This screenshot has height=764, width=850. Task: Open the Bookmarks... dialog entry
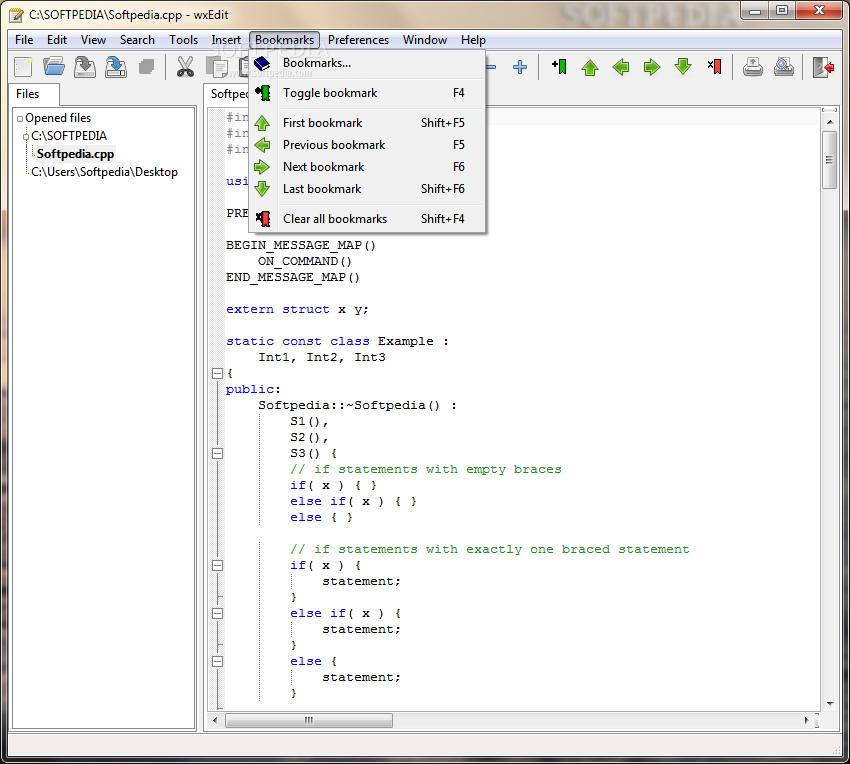click(316, 63)
